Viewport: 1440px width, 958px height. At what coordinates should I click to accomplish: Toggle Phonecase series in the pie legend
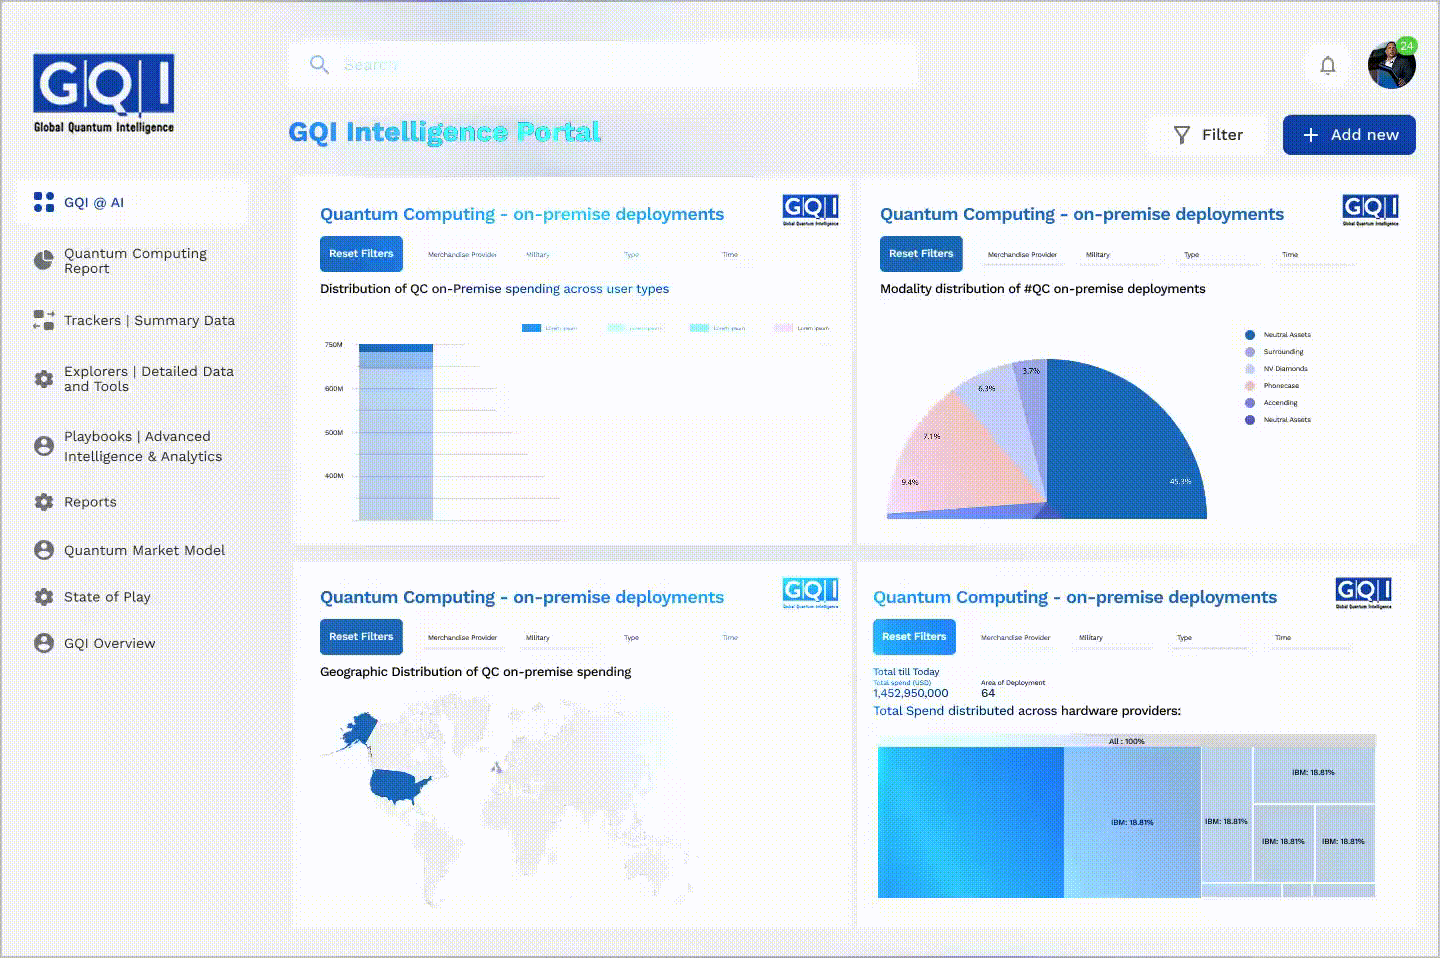pos(1280,386)
